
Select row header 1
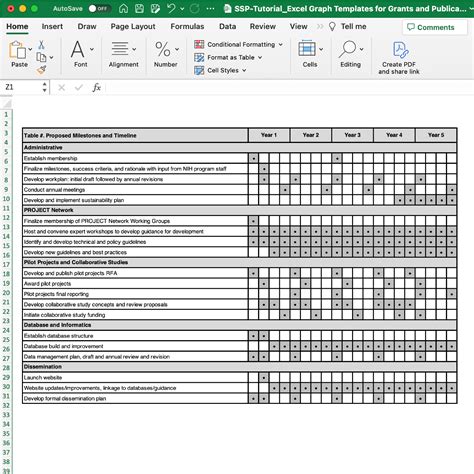[x=6, y=114]
